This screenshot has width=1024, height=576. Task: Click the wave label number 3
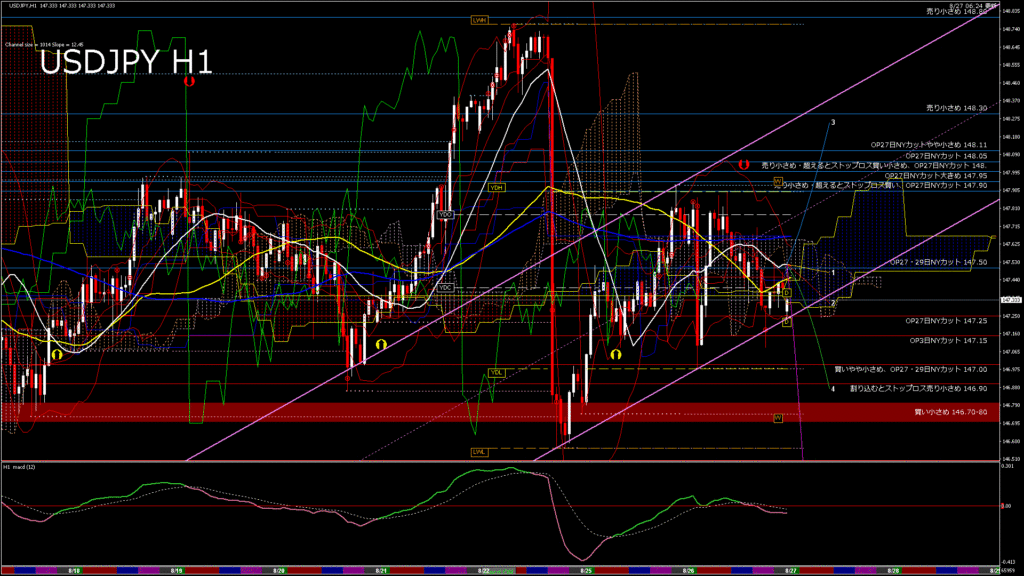coord(832,122)
